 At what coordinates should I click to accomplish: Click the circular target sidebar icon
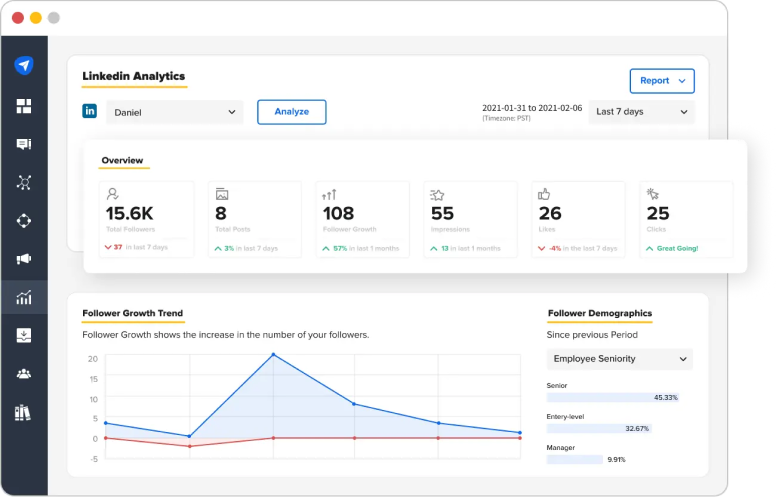click(x=24, y=221)
